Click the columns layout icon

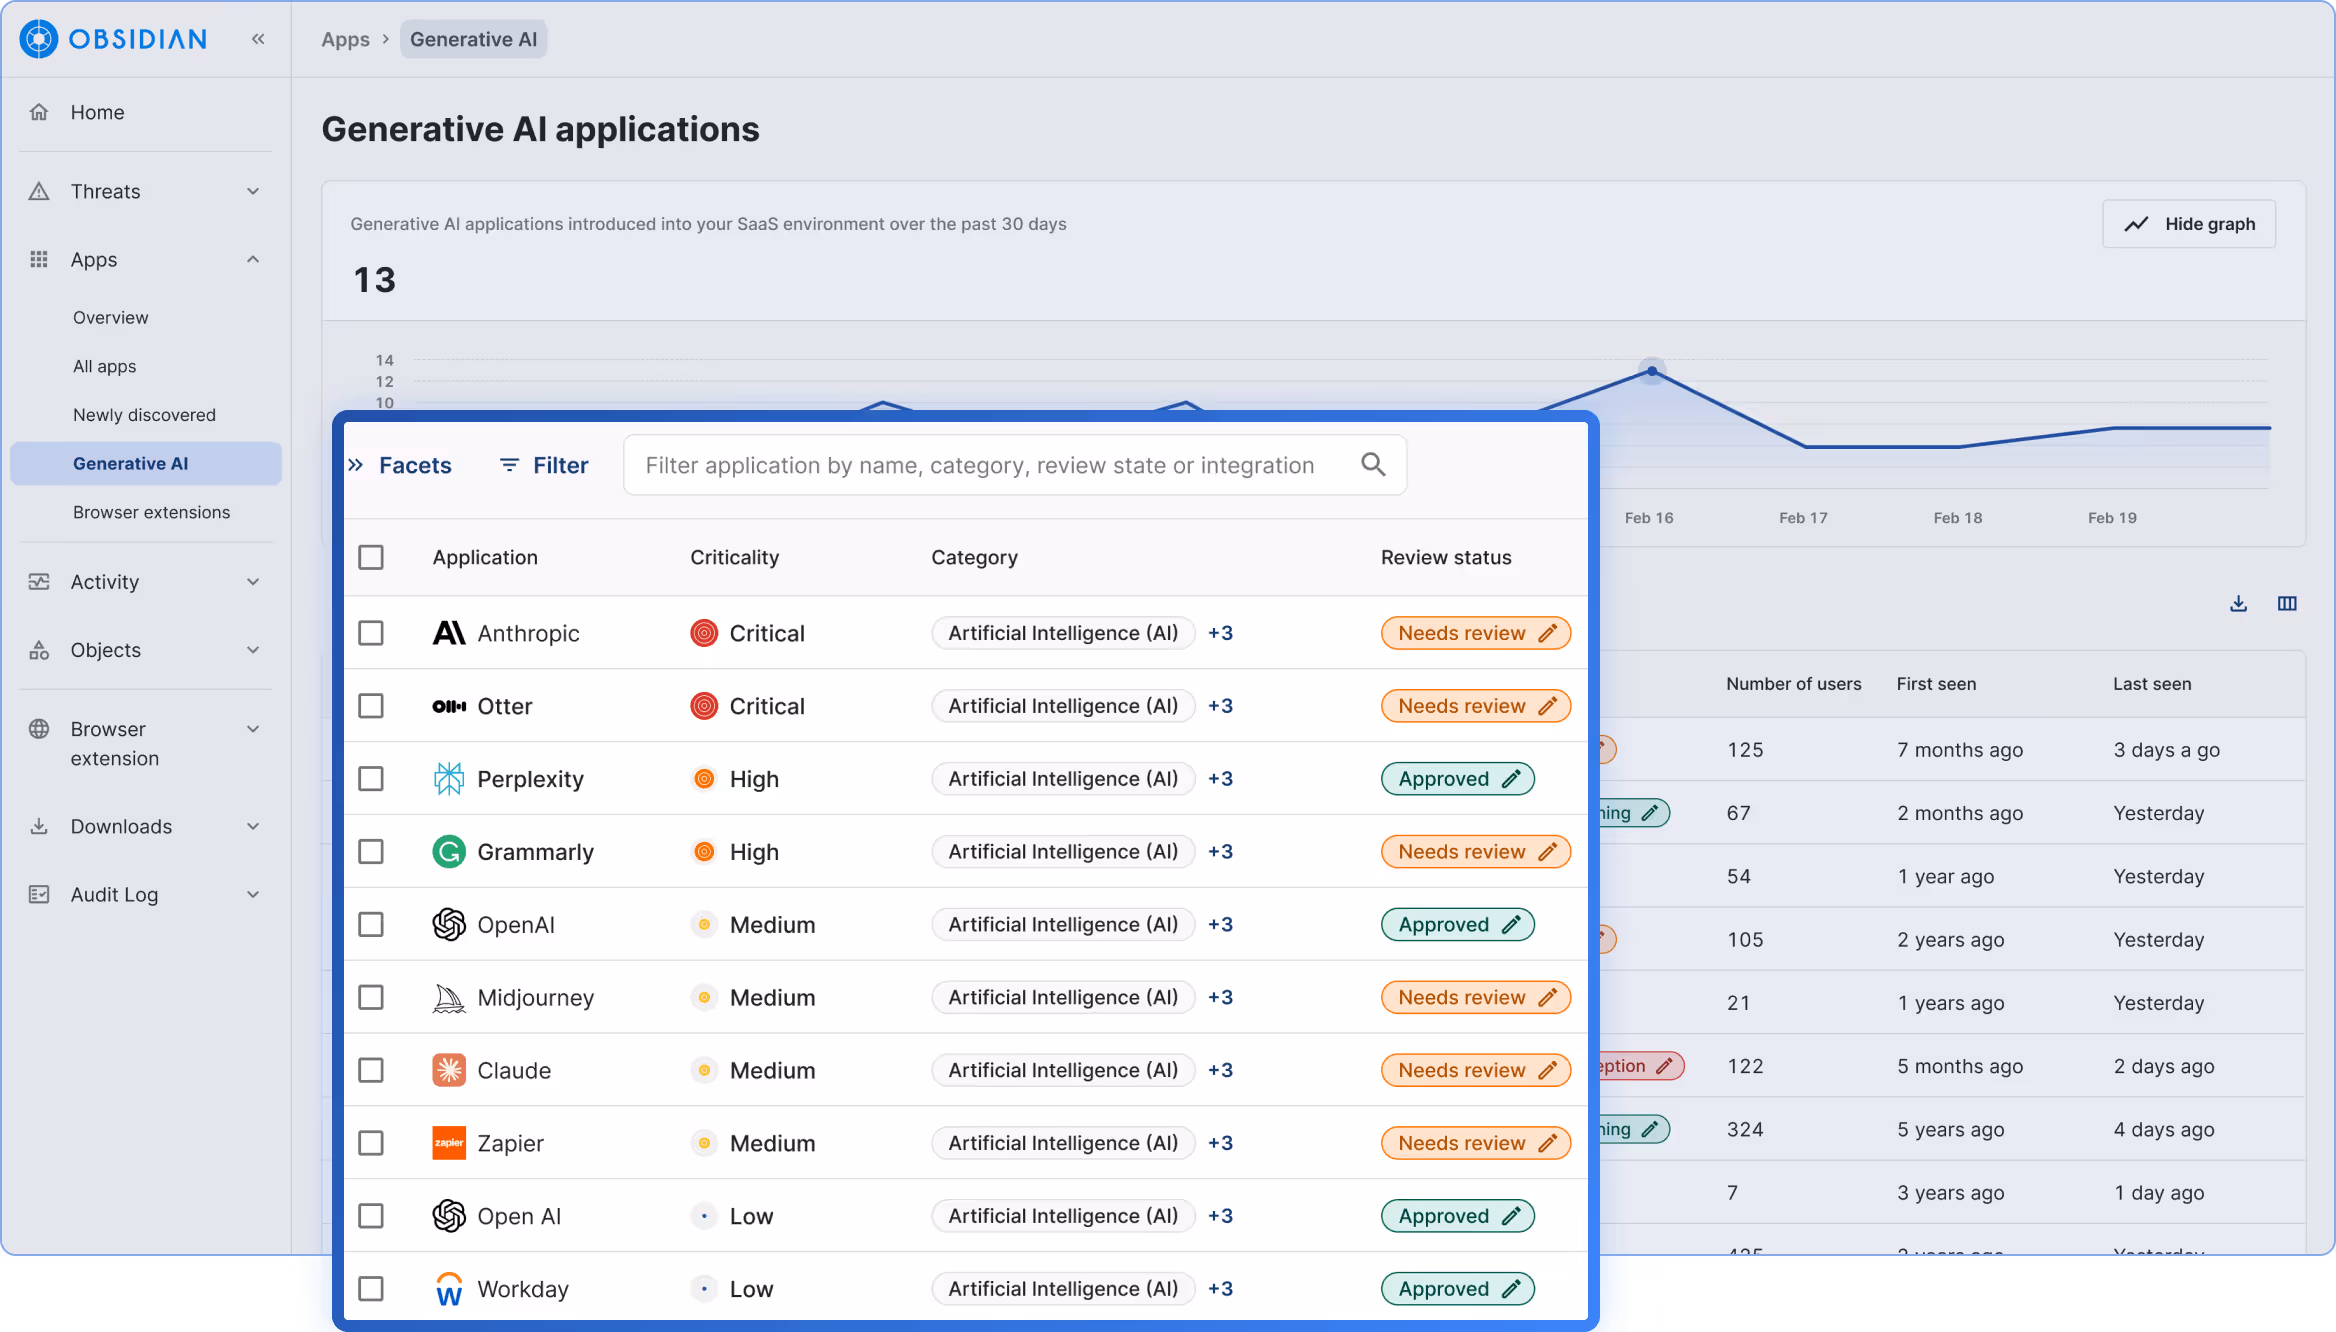[x=2287, y=603]
